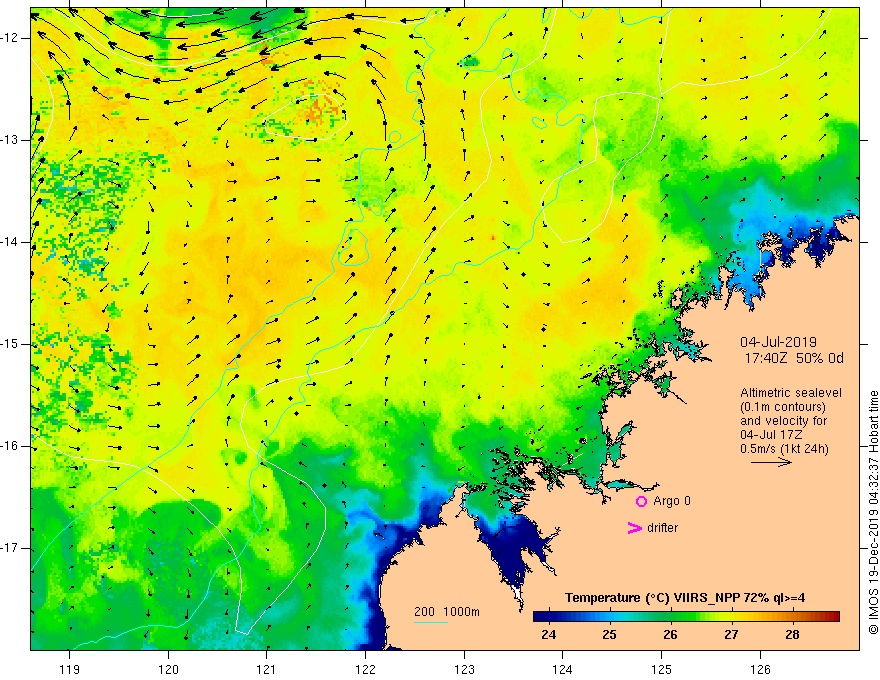The width and height of the screenshot is (880, 680).
Task: Click colorbar tick label 24
Action: pyautogui.click(x=548, y=635)
